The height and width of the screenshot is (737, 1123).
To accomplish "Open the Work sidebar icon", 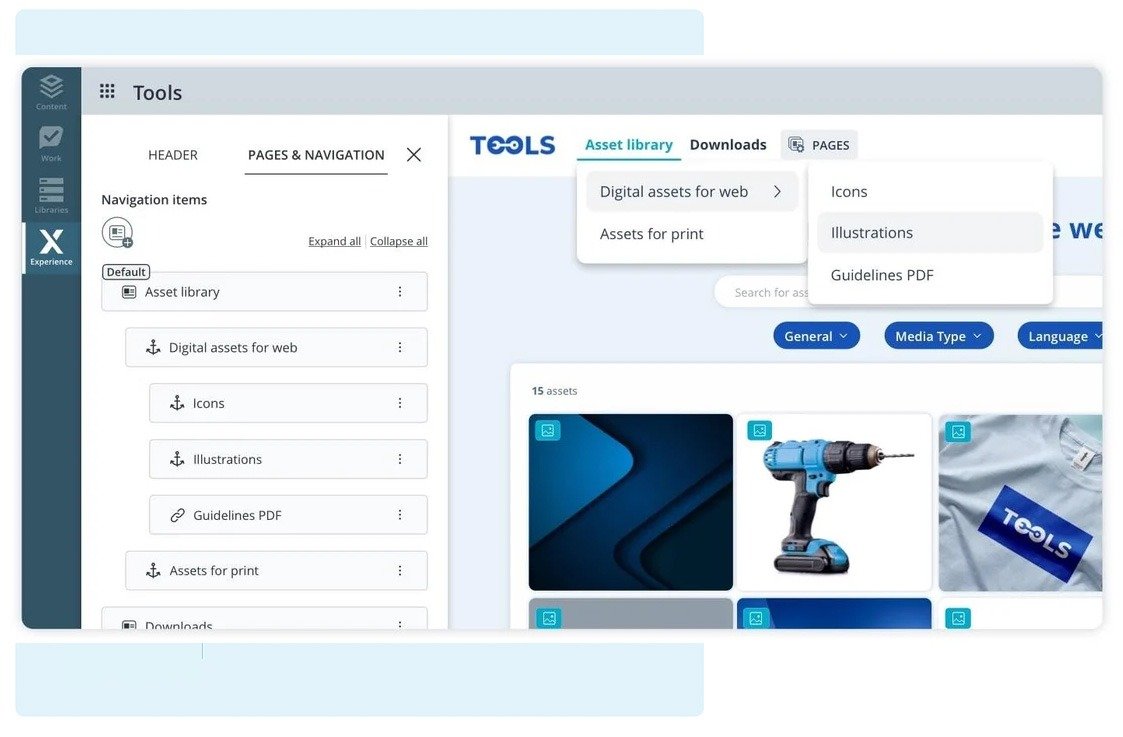I will pos(51,142).
